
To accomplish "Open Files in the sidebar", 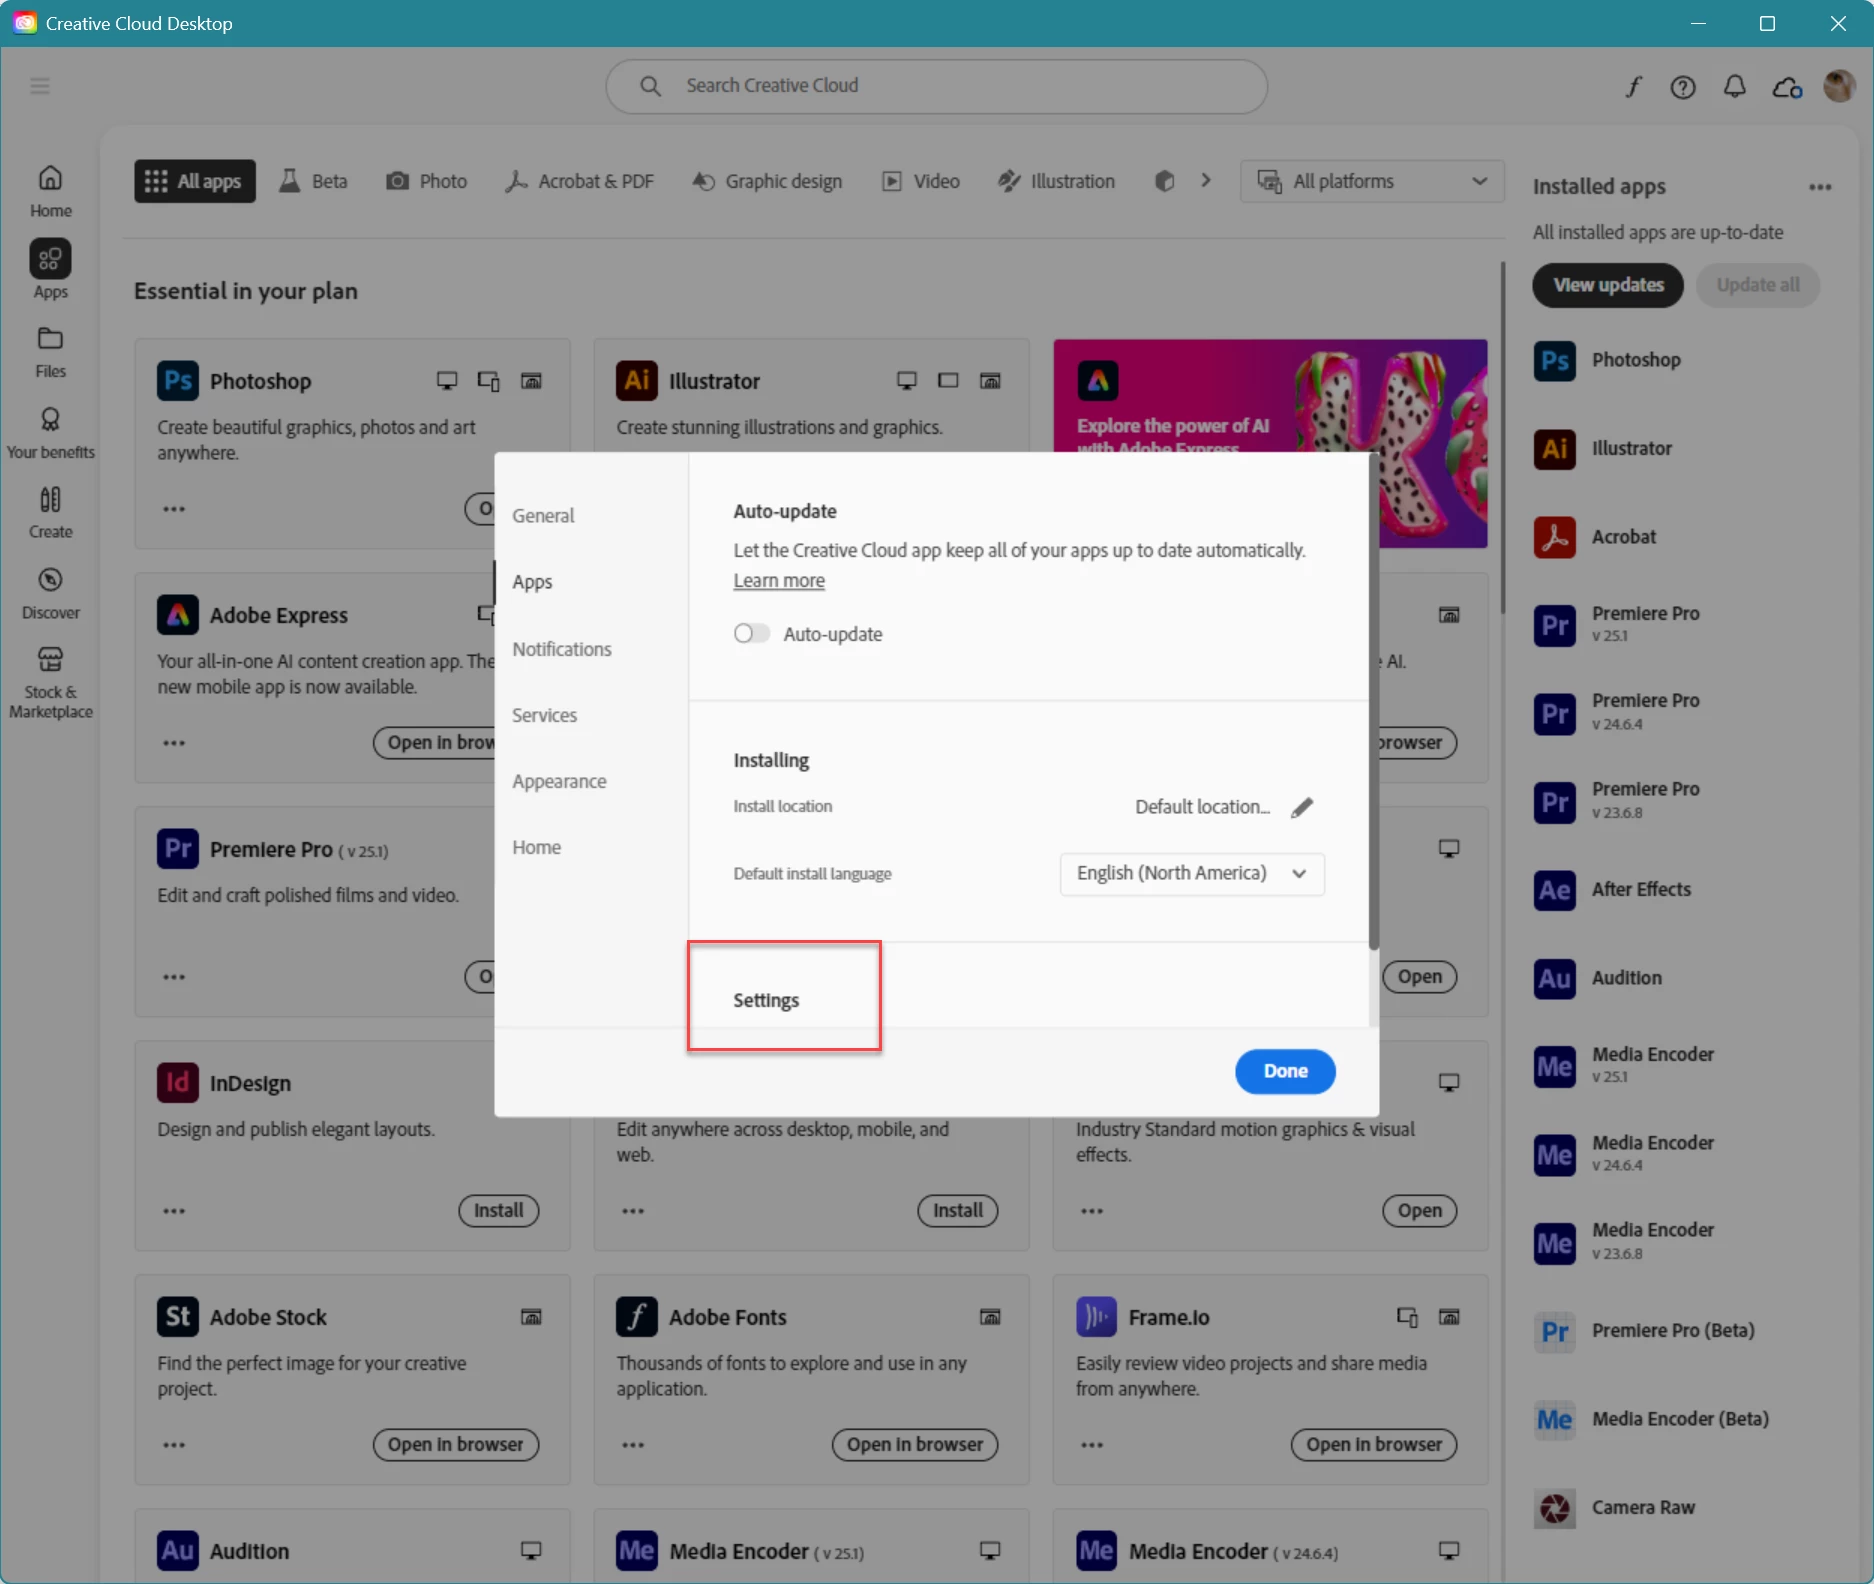I will click(50, 352).
